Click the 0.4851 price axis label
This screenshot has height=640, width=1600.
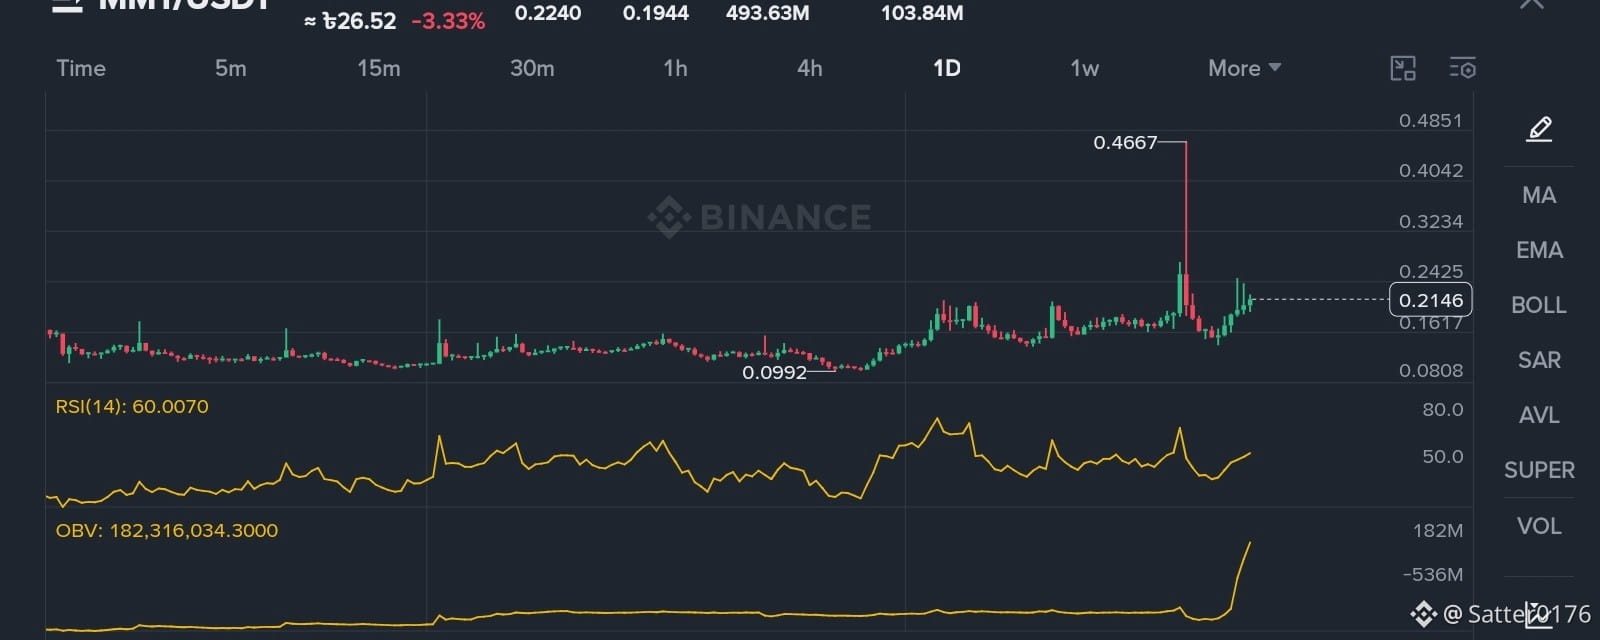point(1430,120)
